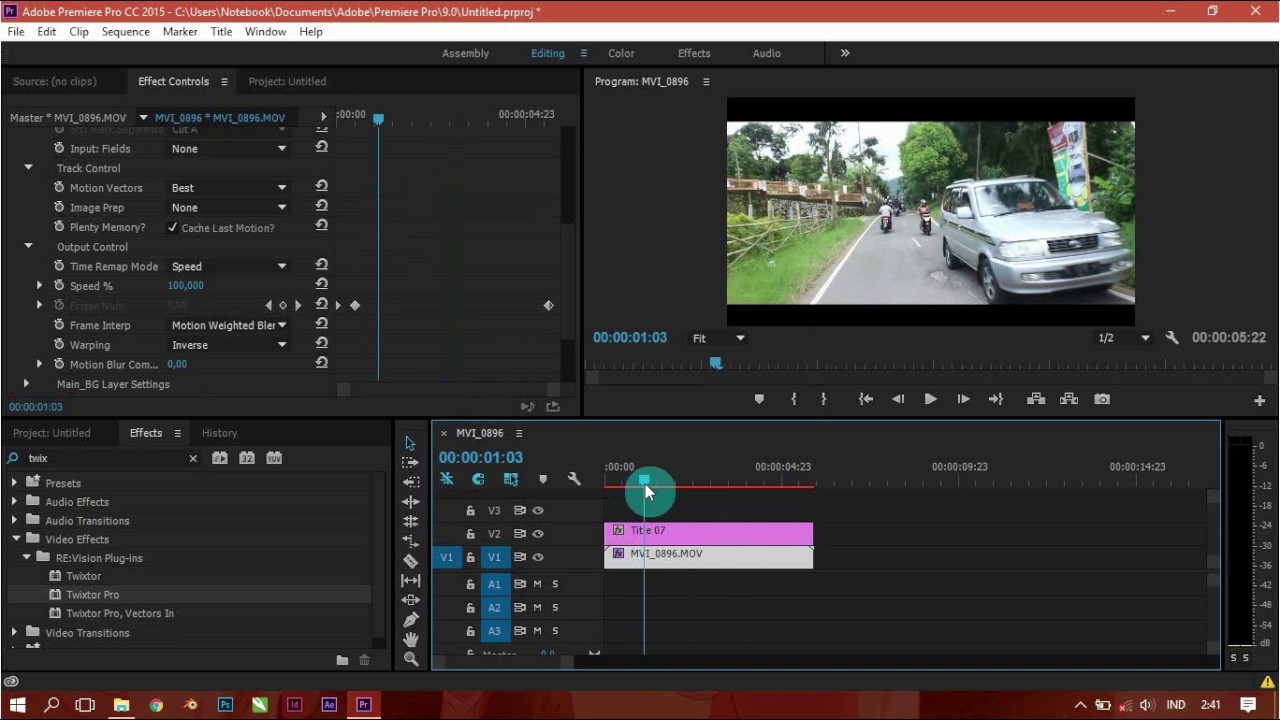The image size is (1280, 720).
Task: Click the Speed % value 100,000
Action: tap(185, 286)
